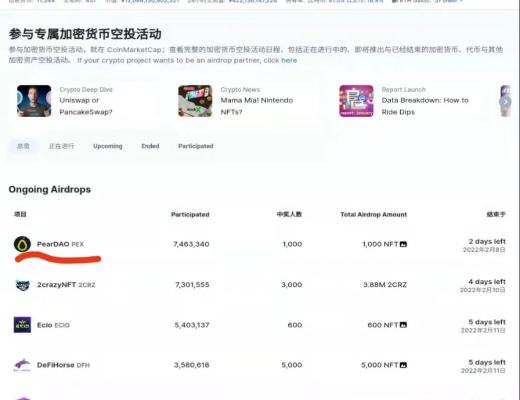Click the Ecio project logo icon
The width and height of the screenshot is (520, 400).
pyautogui.click(x=22, y=325)
